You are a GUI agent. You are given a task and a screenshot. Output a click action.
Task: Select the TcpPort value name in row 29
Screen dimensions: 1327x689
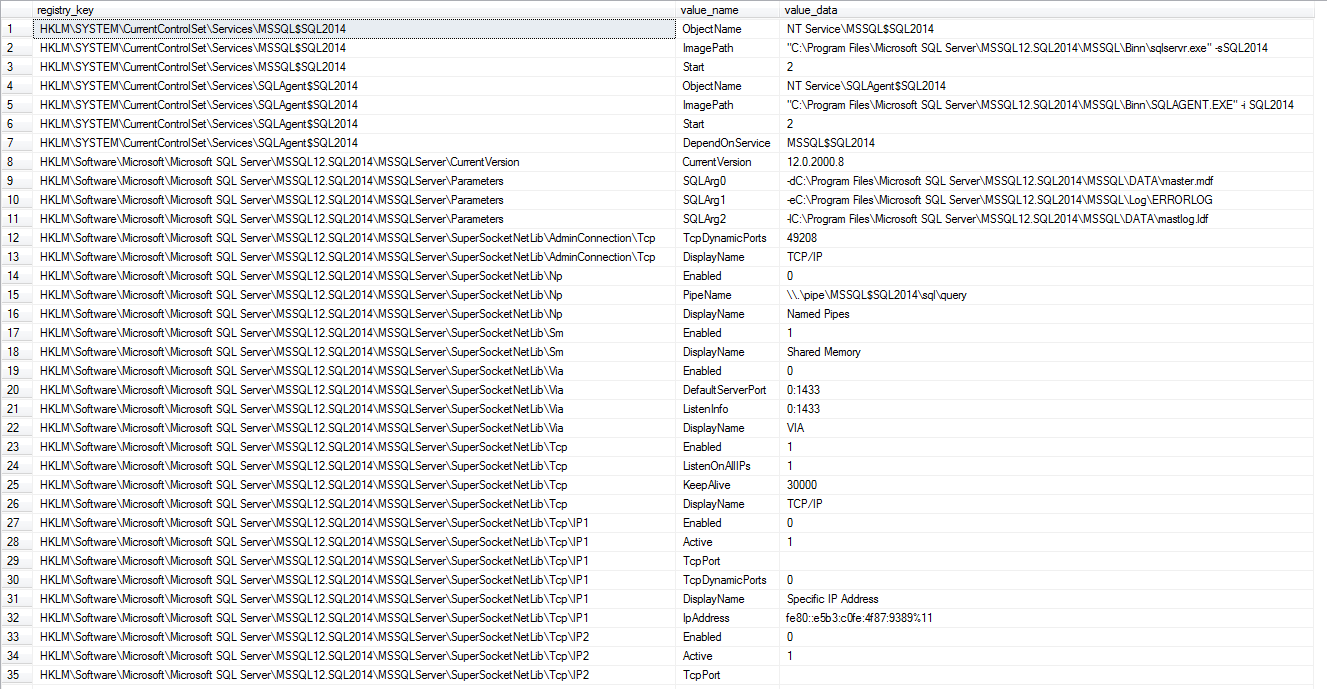tap(728, 561)
